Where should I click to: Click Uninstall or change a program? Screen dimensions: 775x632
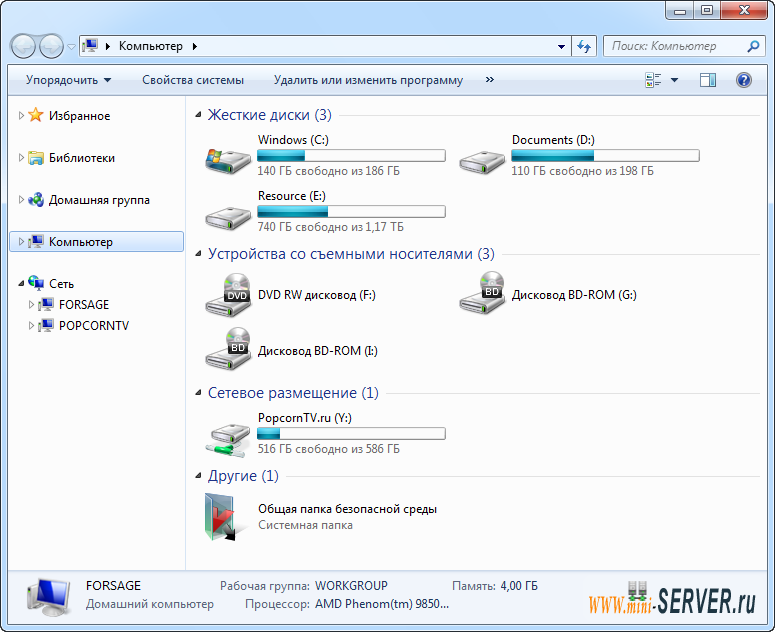[x=368, y=80]
